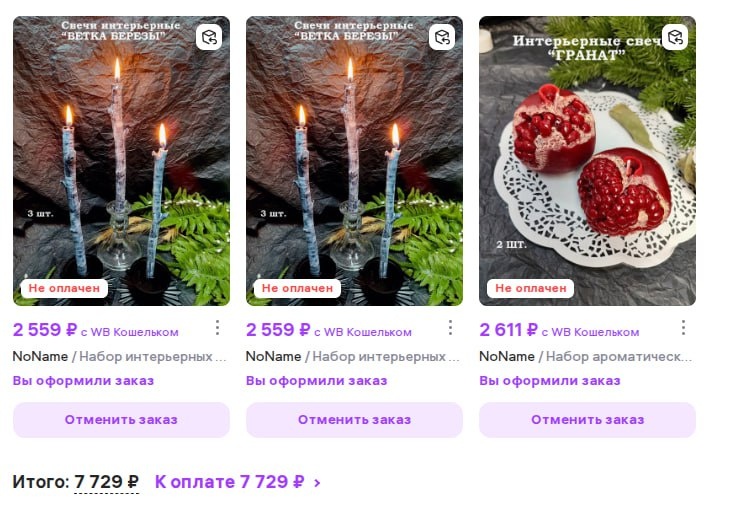The image size is (729, 505).
Task: Click 'Не оплачен' badge on first card
Action: click(x=64, y=288)
